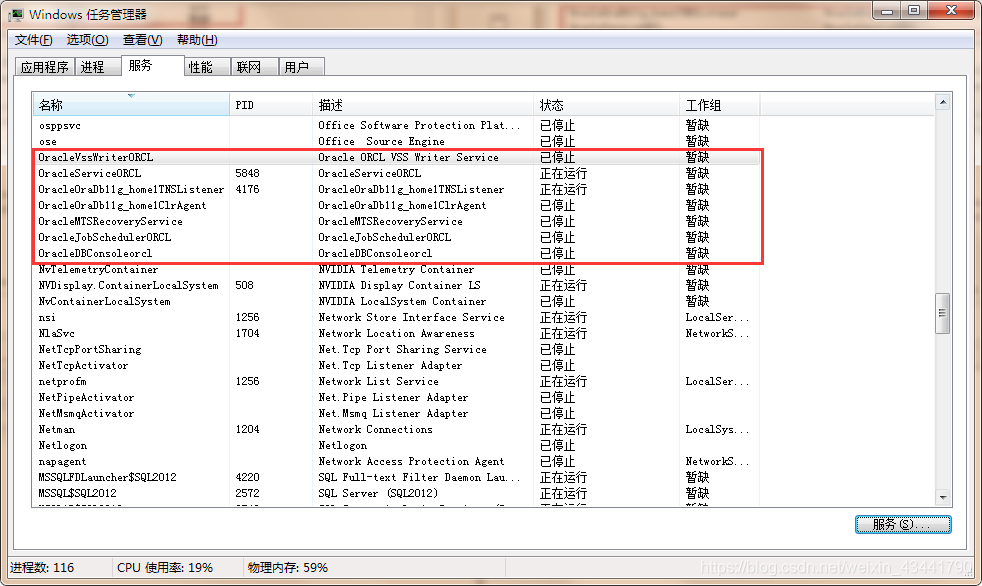982x586 pixels.
Task: Select OracleOraDb11g_home1TNSListener service name
Action: 131,189
